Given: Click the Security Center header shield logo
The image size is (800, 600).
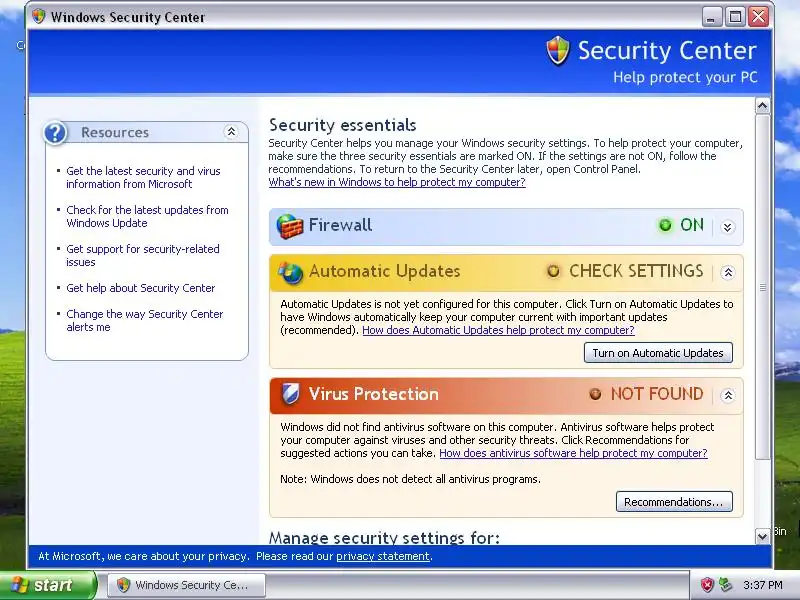Looking at the screenshot, I should pyautogui.click(x=558, y=51).
